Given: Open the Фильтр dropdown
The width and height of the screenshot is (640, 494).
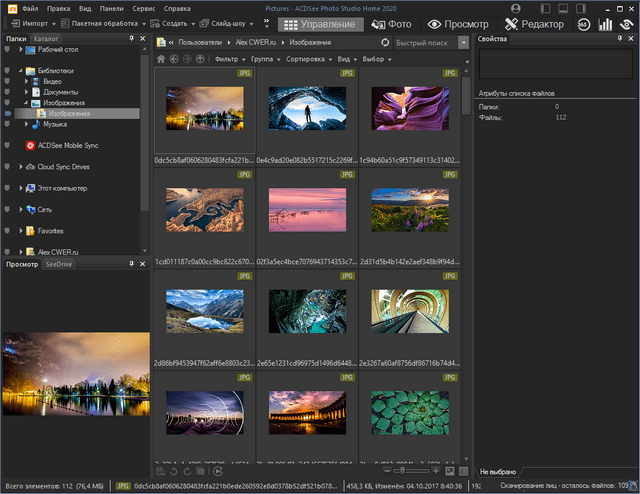Looking at the screenshot, I should click(230, 59).
